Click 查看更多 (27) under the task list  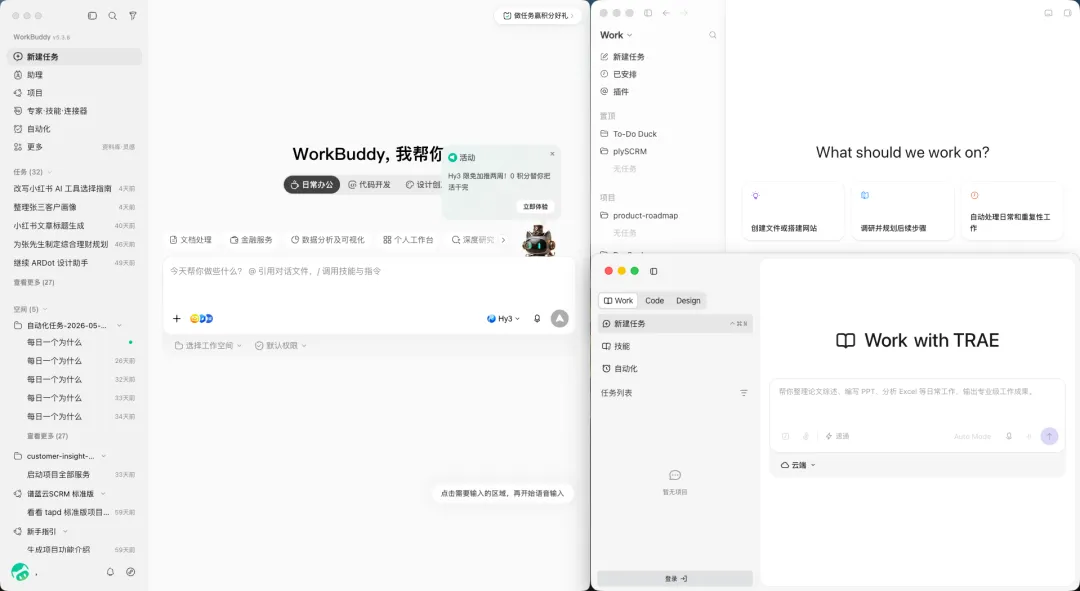(x=34, y=282)
